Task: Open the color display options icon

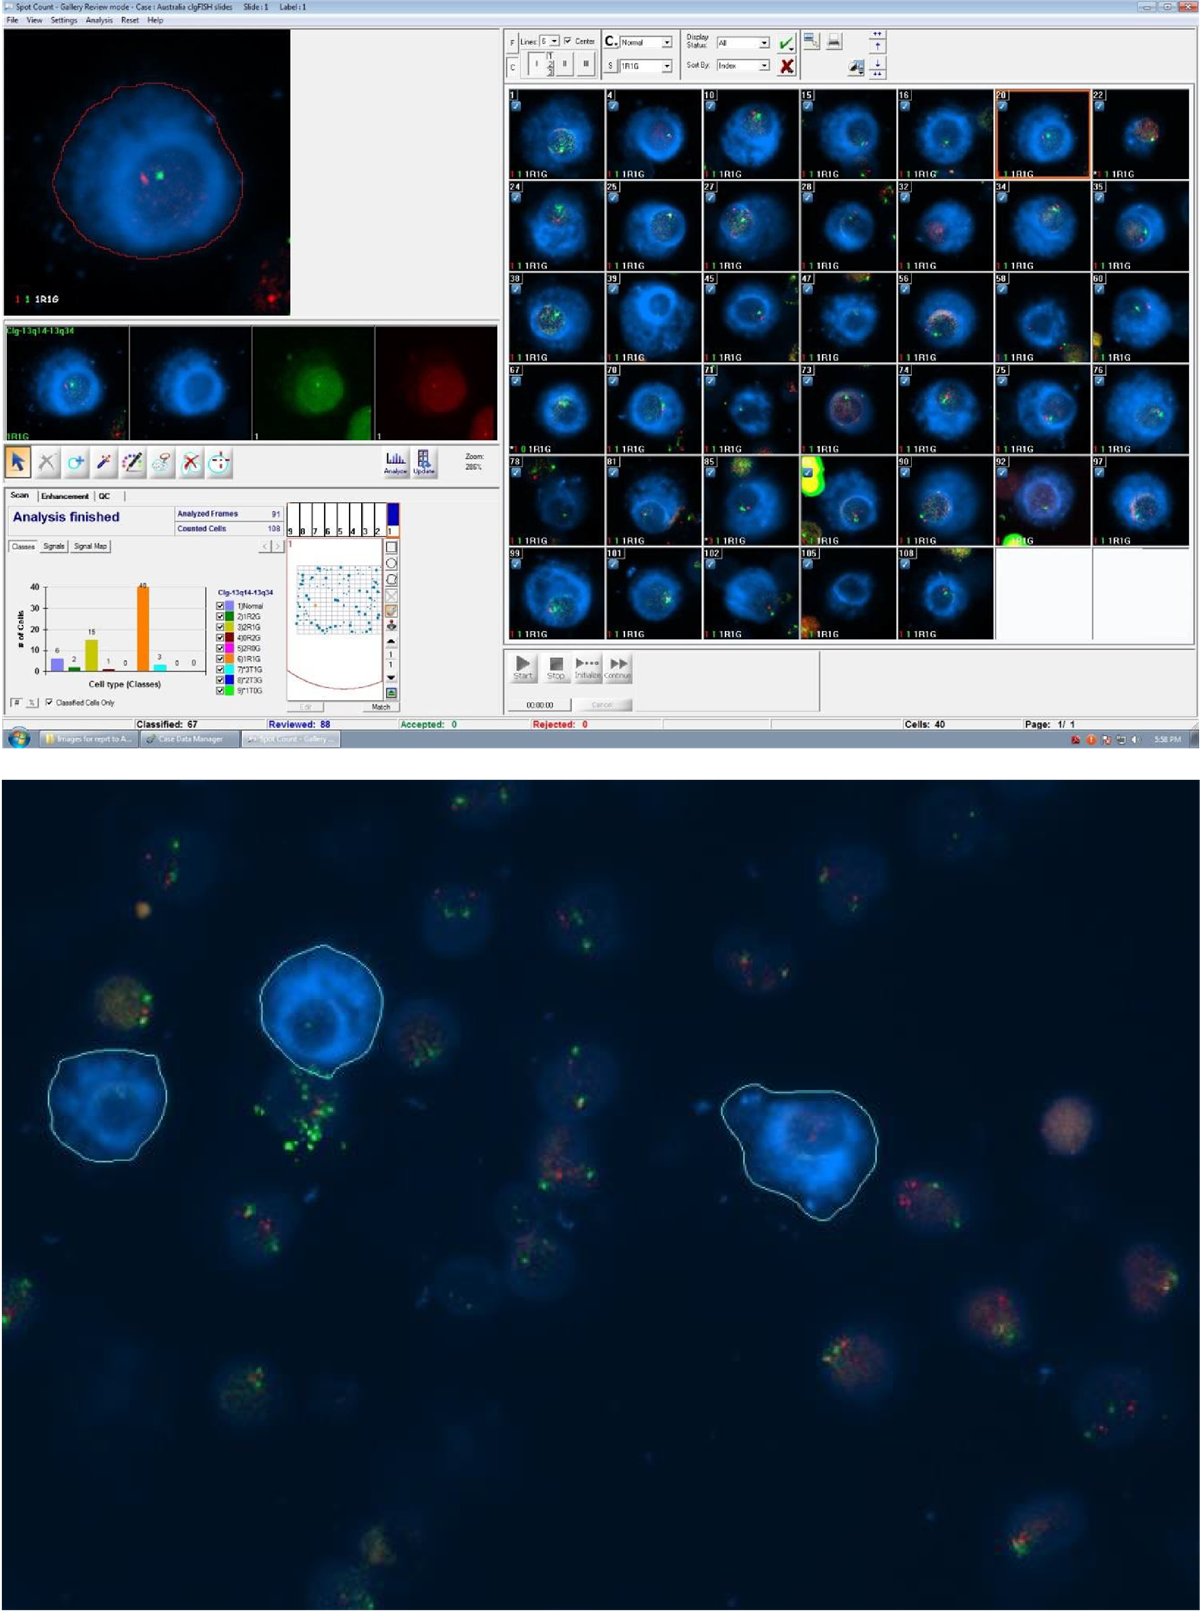Action: tap(855, 67)
